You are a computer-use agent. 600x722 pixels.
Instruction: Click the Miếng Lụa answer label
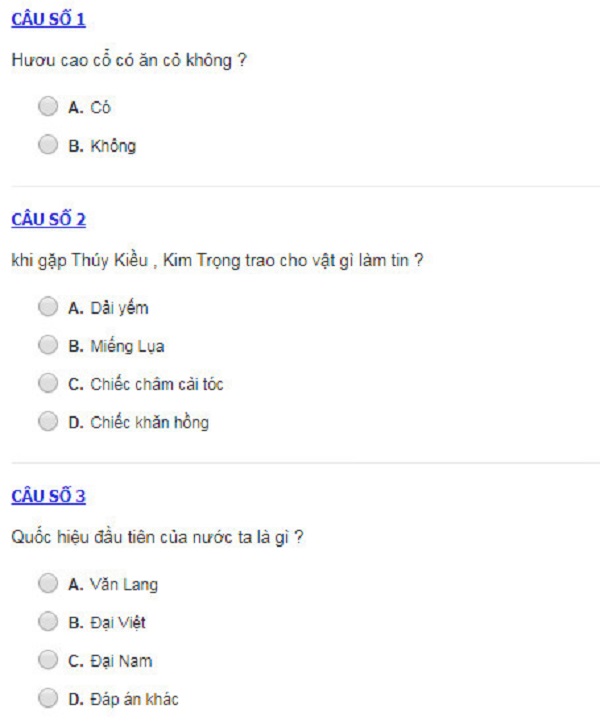(x=127, y=346)
